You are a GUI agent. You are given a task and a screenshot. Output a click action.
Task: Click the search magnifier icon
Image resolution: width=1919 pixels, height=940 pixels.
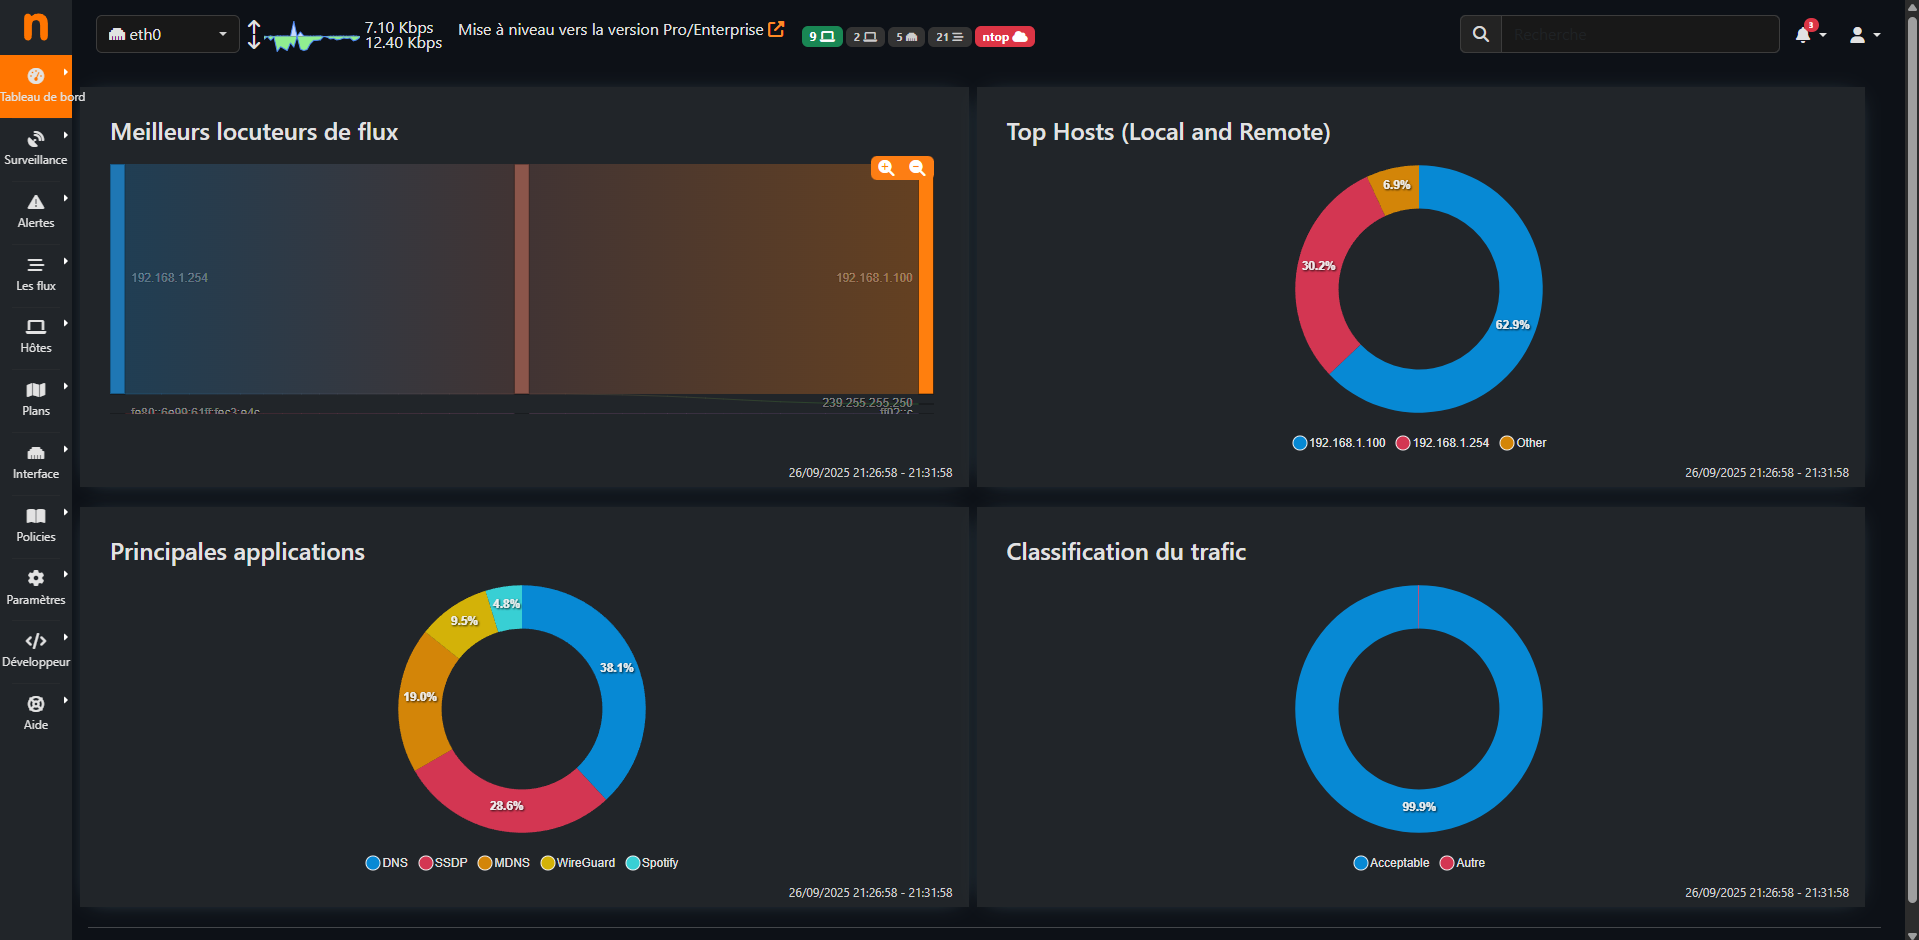1480,35
